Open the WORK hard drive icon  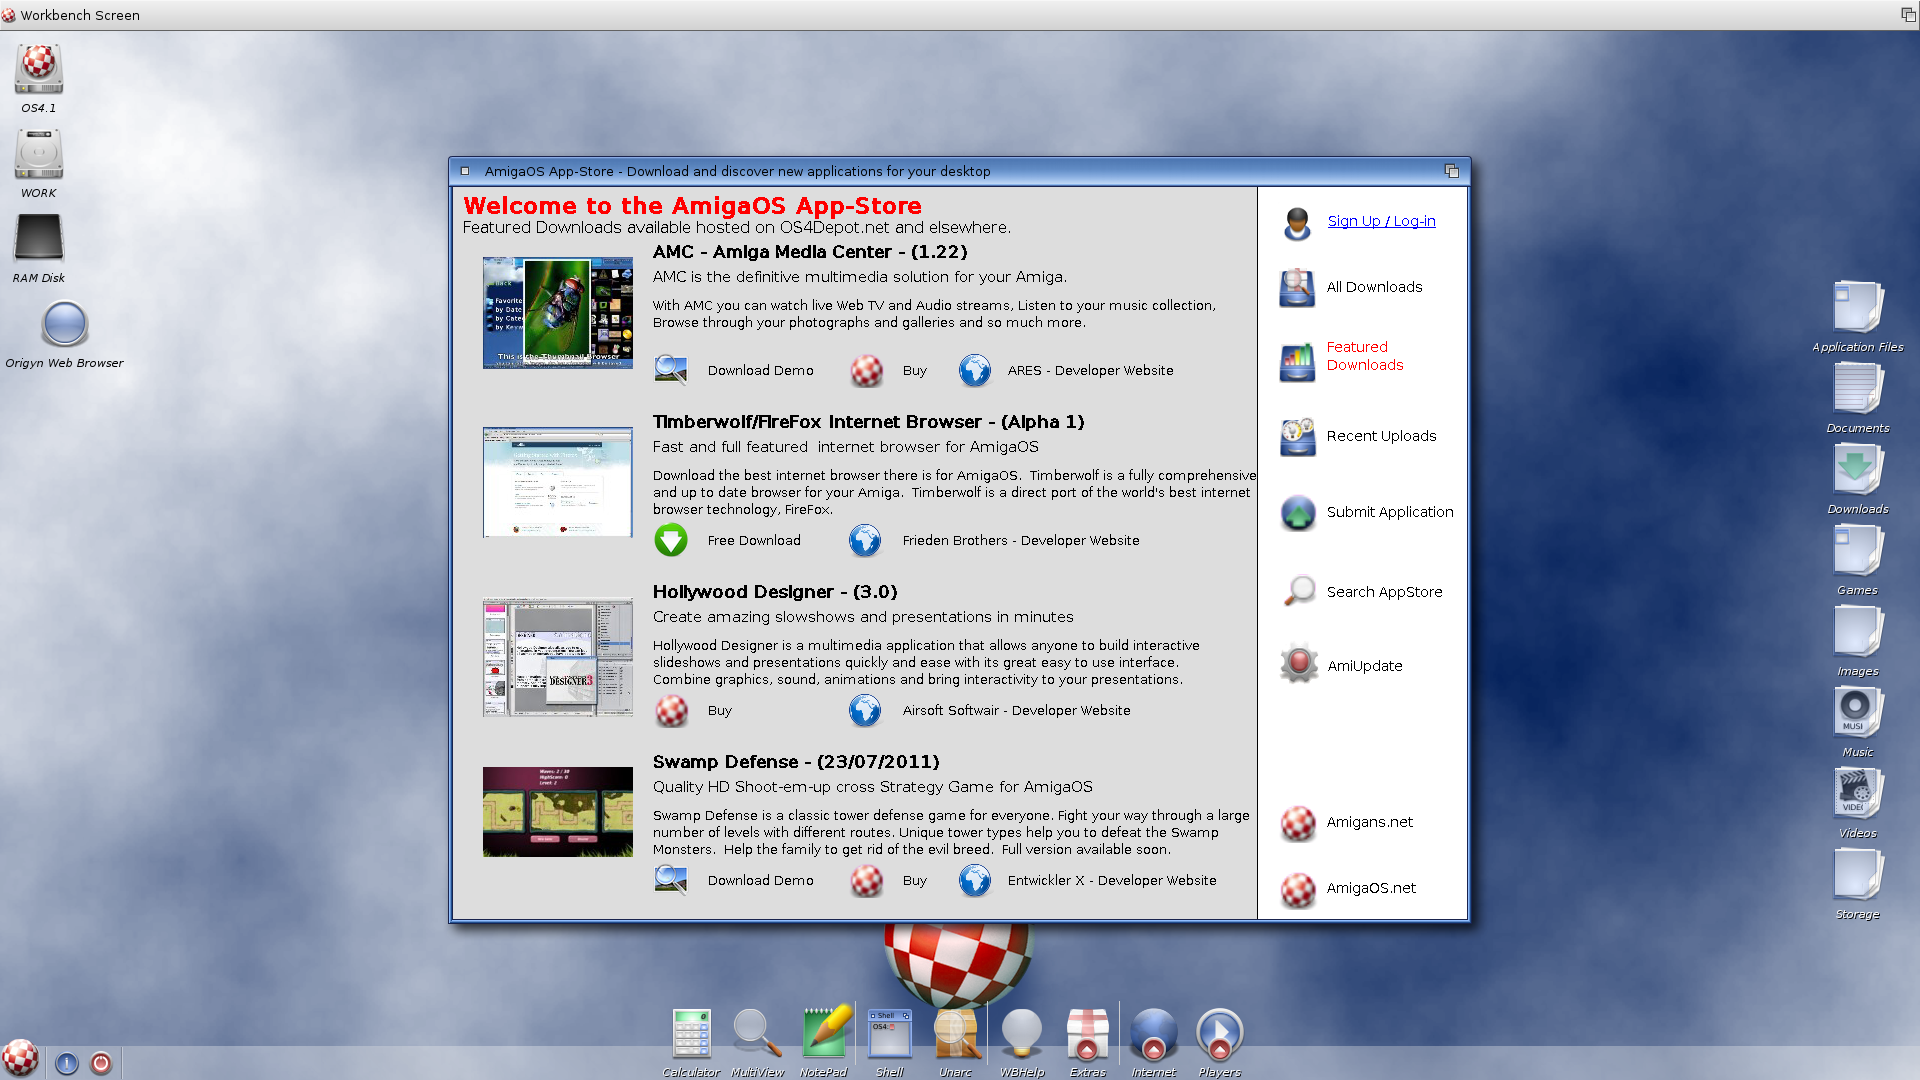pyautogui.click(x=39, y=155)
